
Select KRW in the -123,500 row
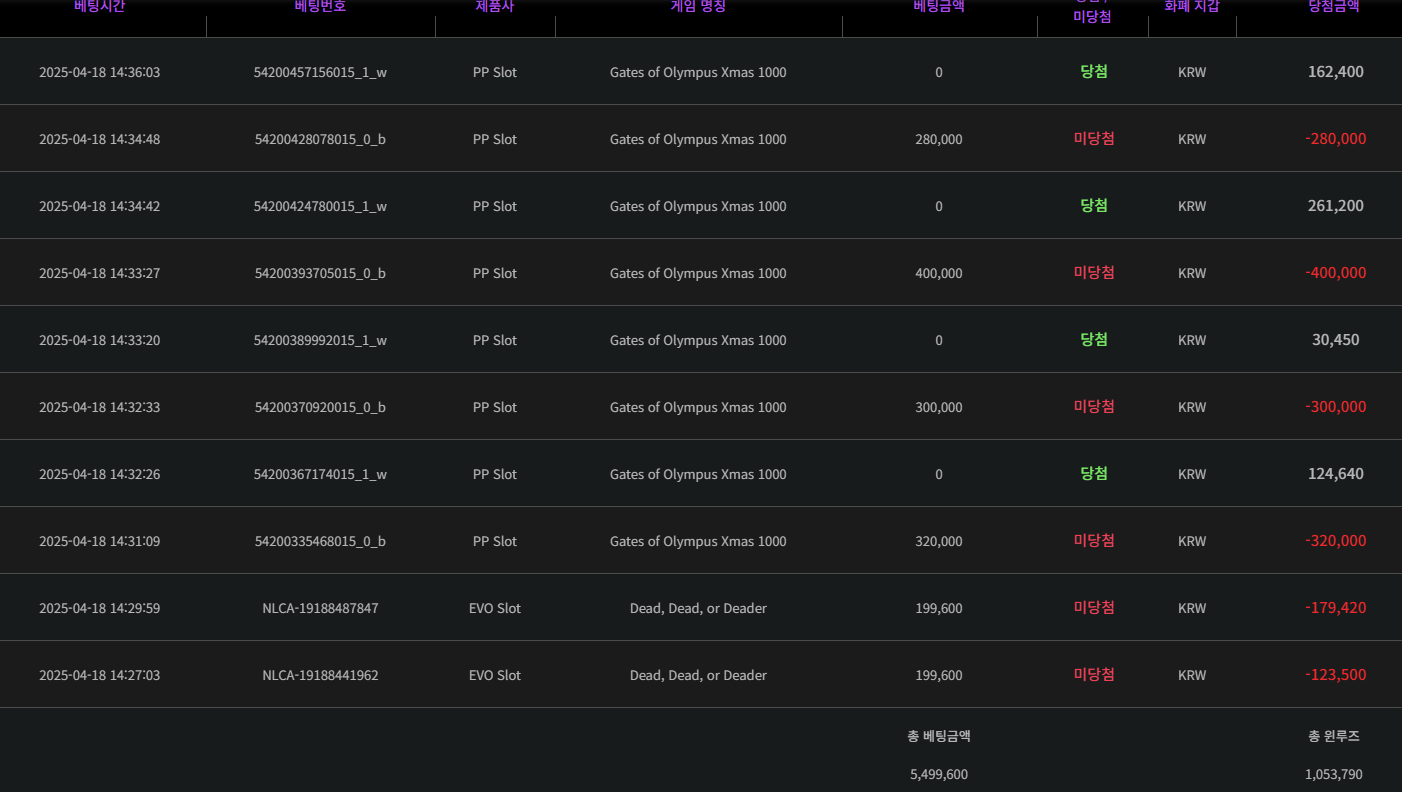1192,675
